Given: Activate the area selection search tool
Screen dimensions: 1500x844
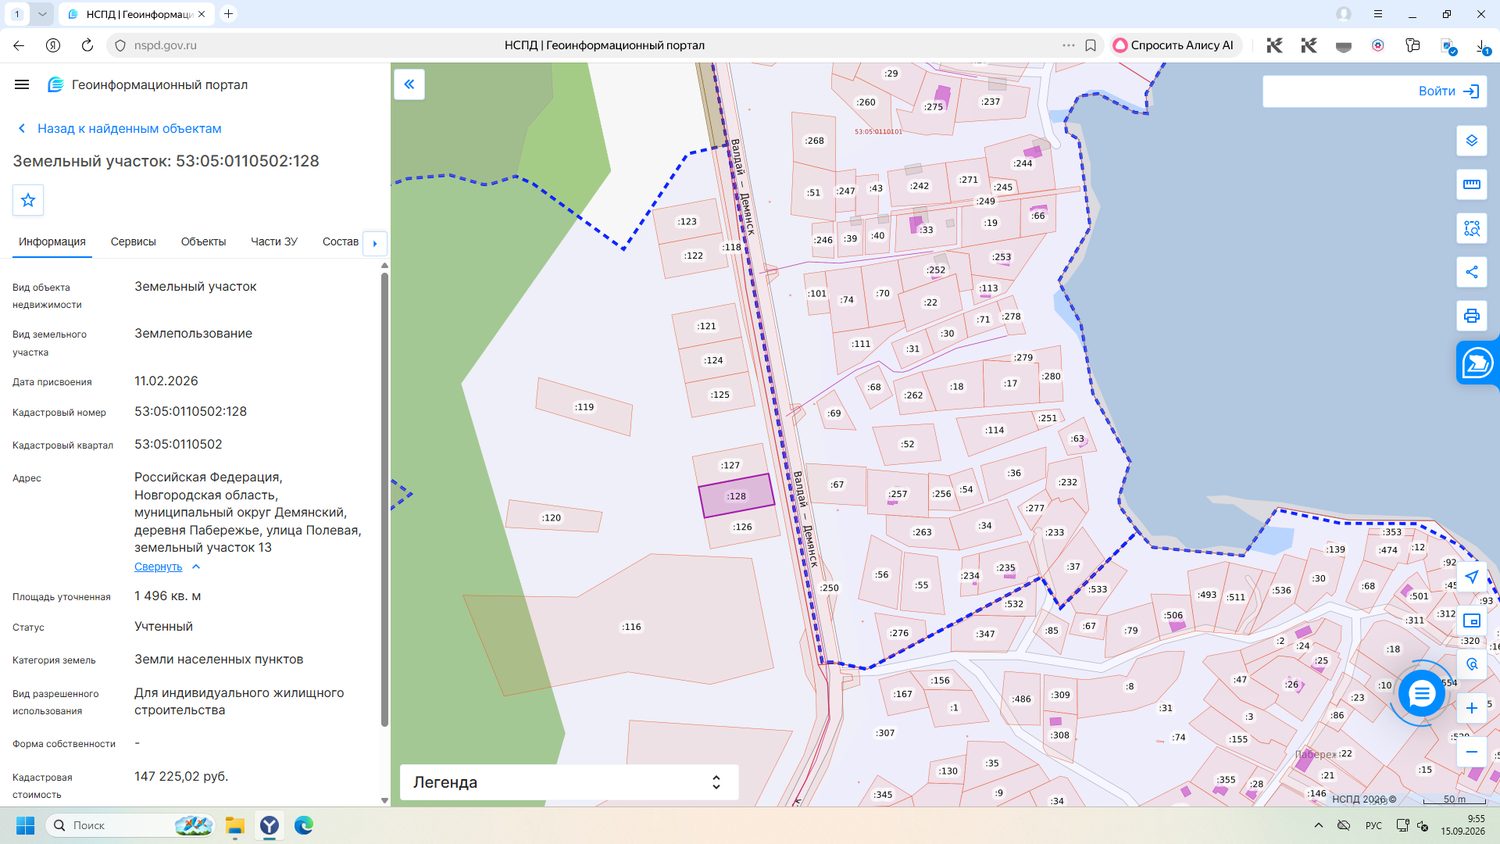Looking at the screenshot, I should point(1471,228).
